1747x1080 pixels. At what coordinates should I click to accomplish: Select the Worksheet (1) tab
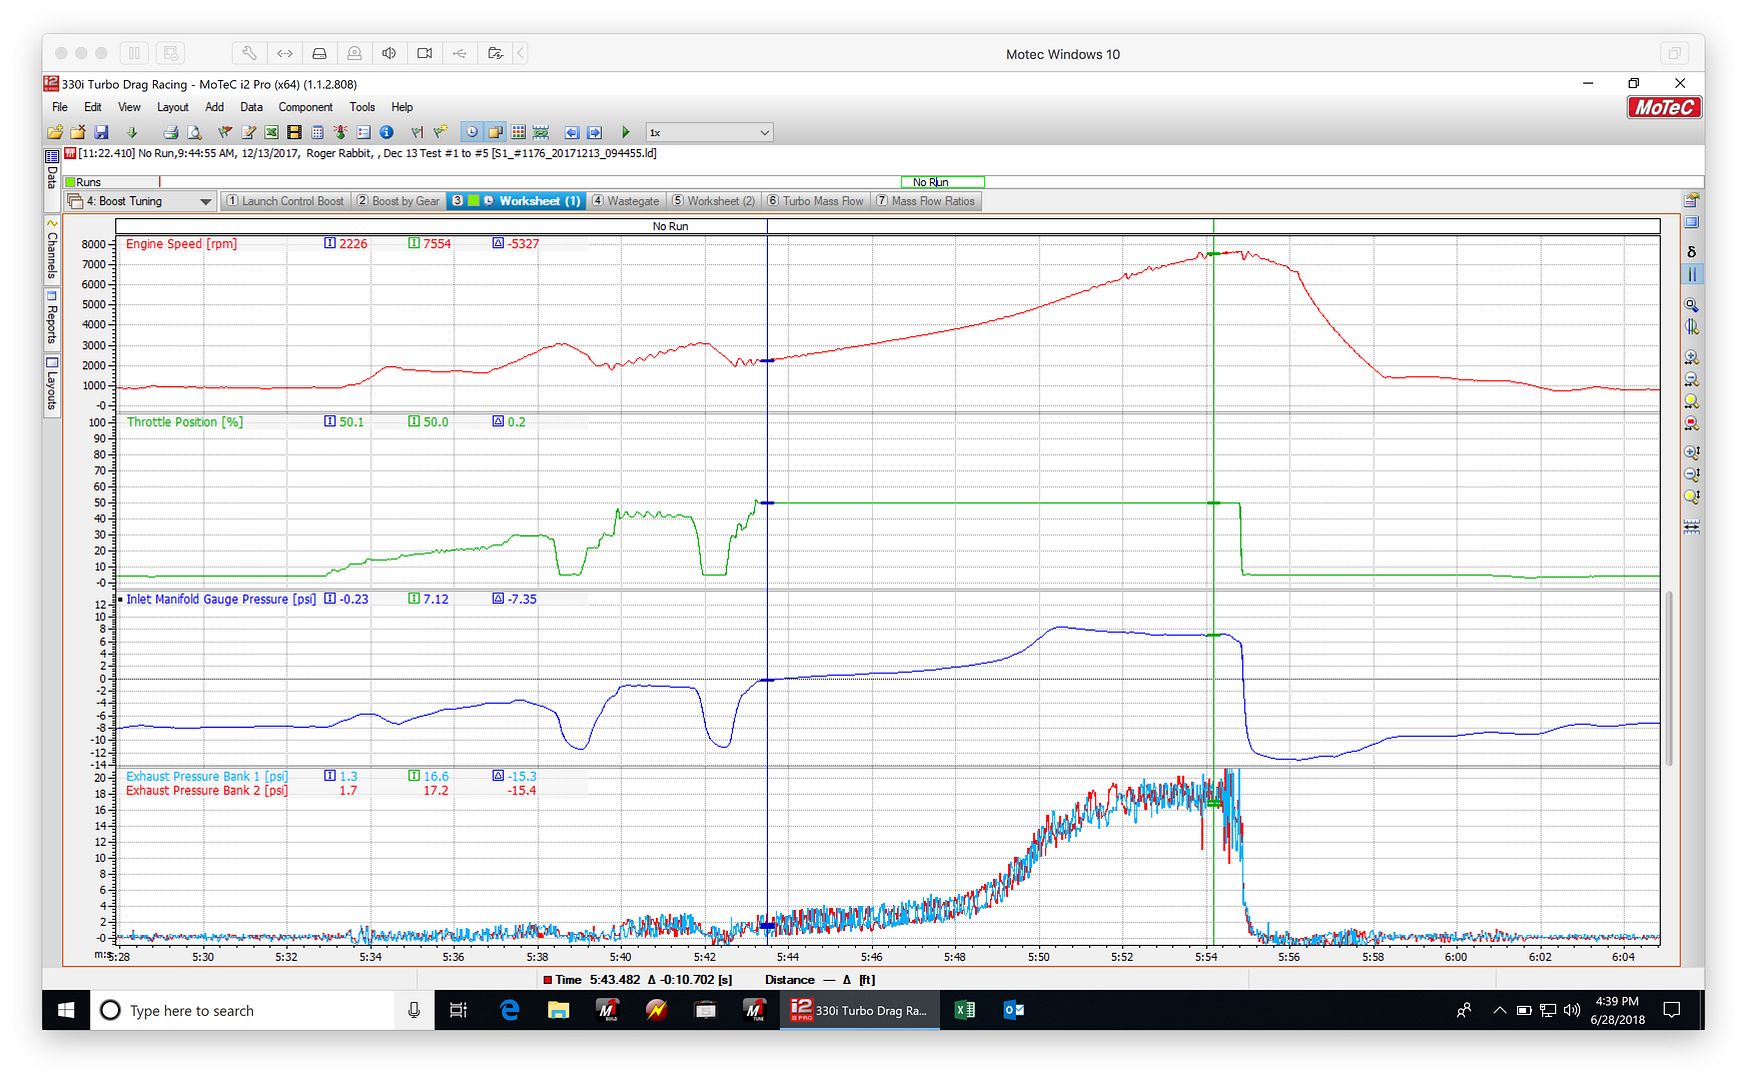pos(516,201)
